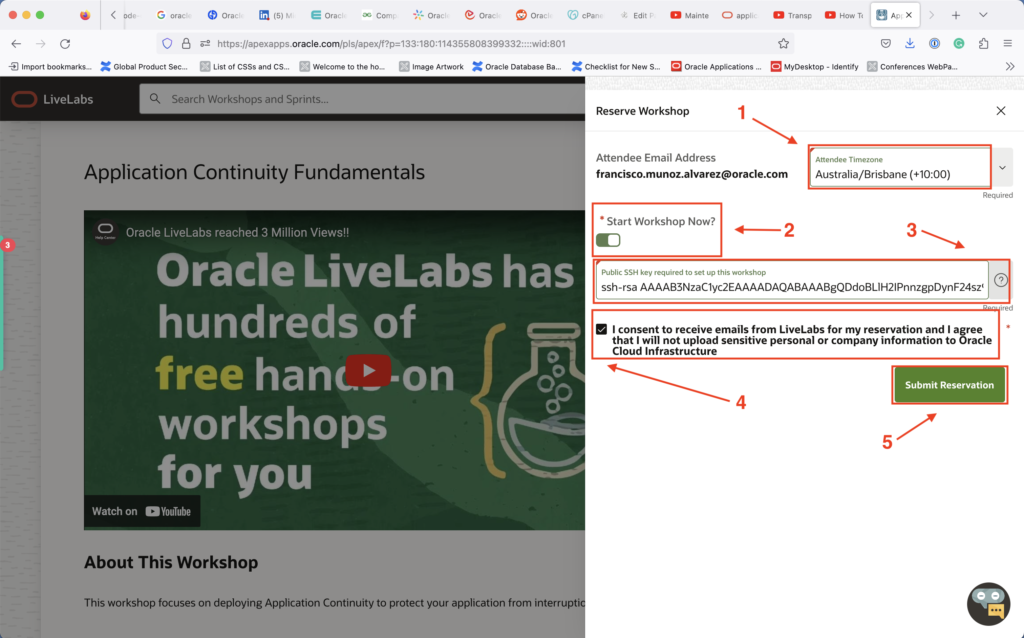
Task: Click the Submit Reservation button
Action: pos(948,385)
